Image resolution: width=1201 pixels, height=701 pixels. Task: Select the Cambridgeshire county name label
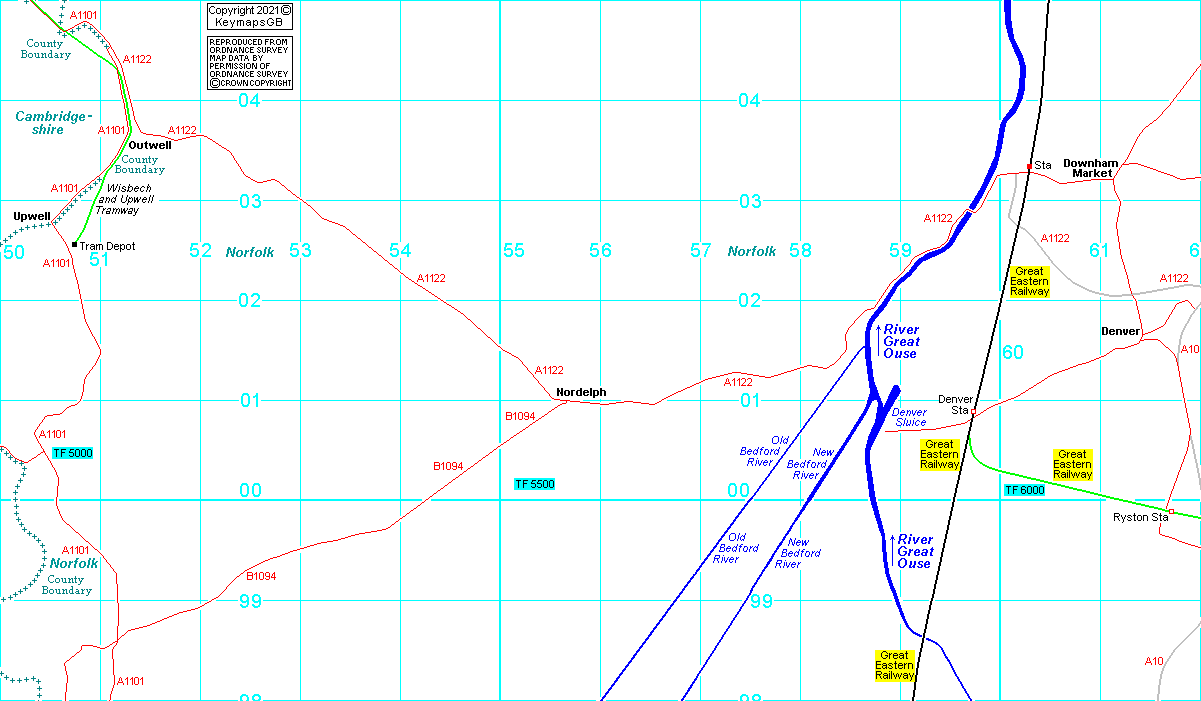click(x=54, y=123)
